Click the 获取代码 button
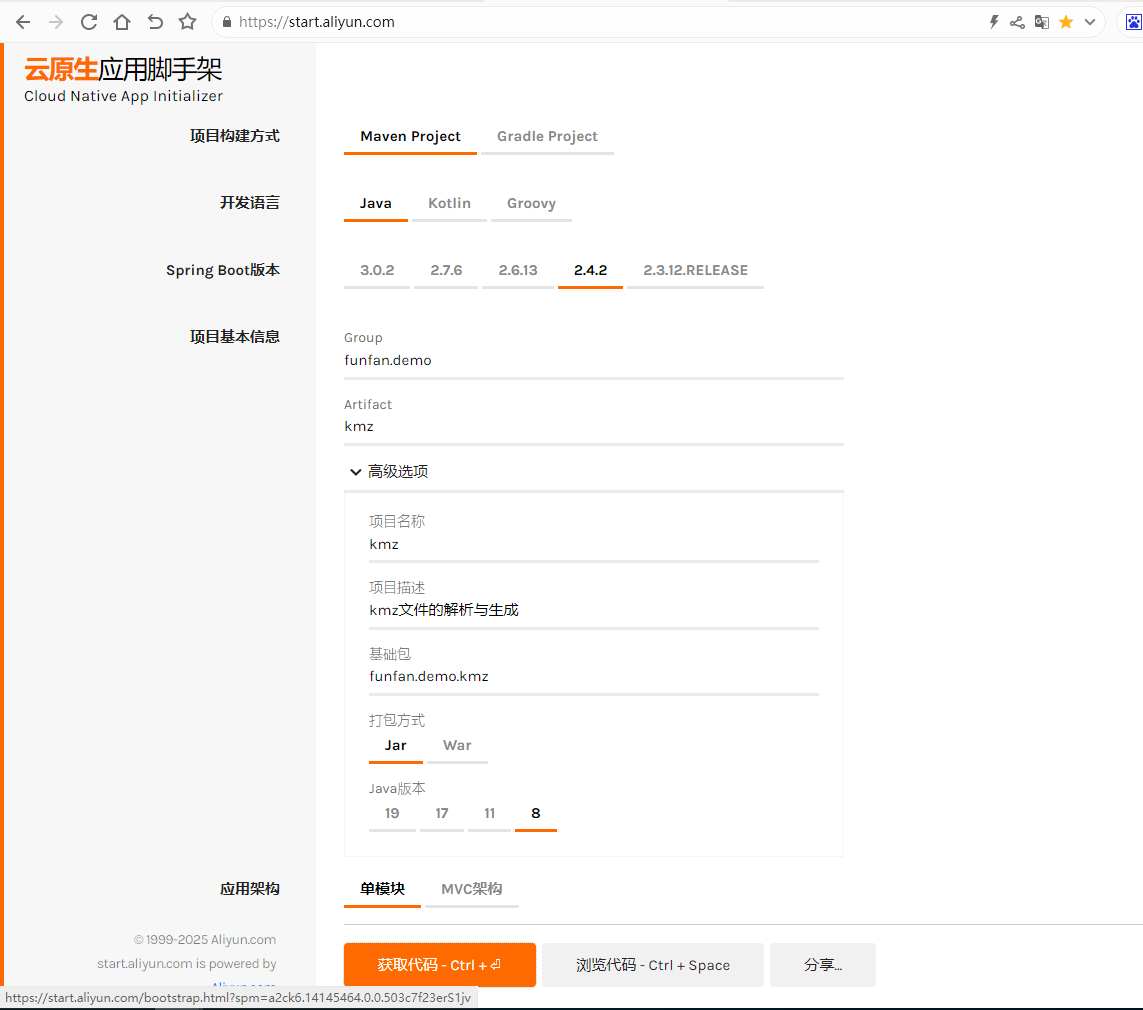Image resolution: width=1143 pixels, height=1010 pixels. pos(439,964)
